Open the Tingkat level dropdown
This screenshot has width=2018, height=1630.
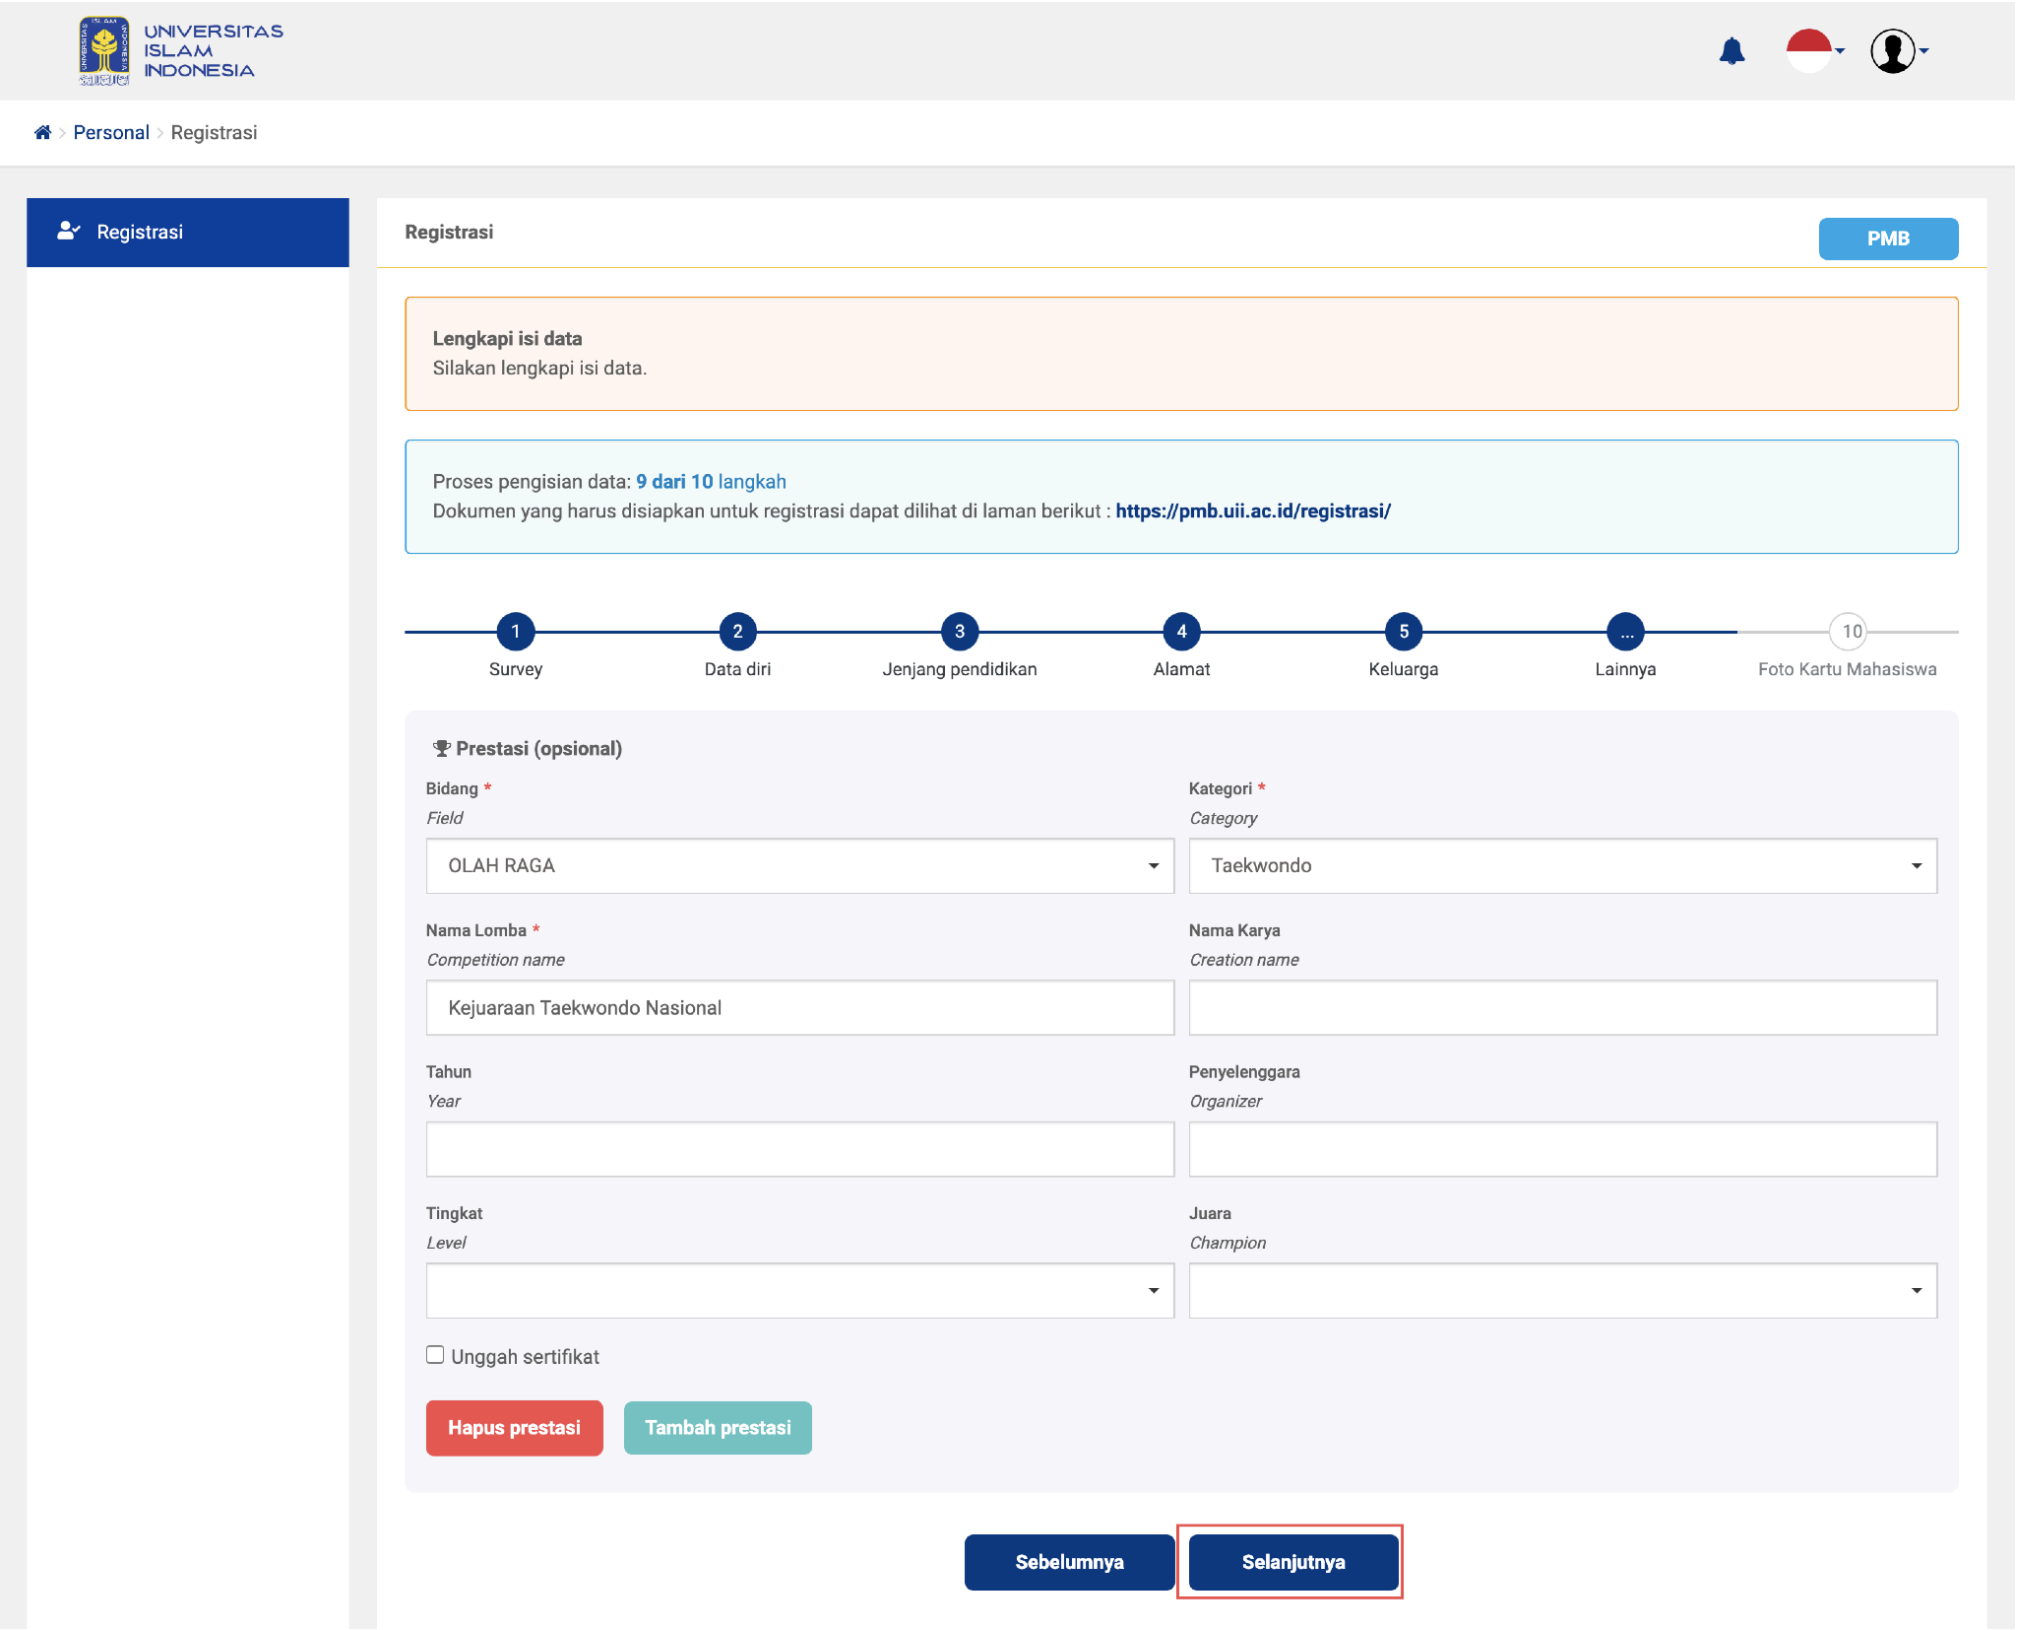click(799, 1291)
